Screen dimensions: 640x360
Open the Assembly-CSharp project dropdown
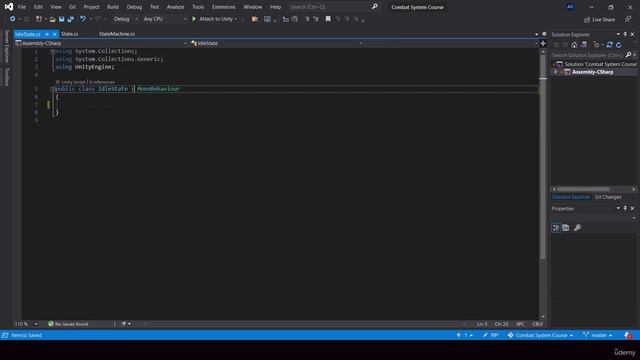pos(101,43)
